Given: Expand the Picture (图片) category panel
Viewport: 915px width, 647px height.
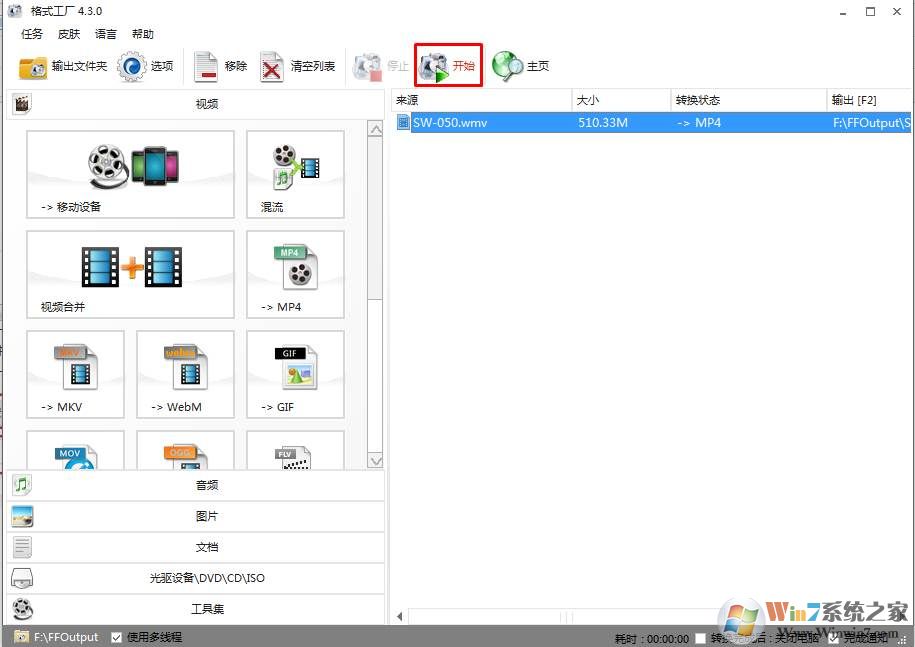Looking at the screenshot, I should tap(195, 517).
